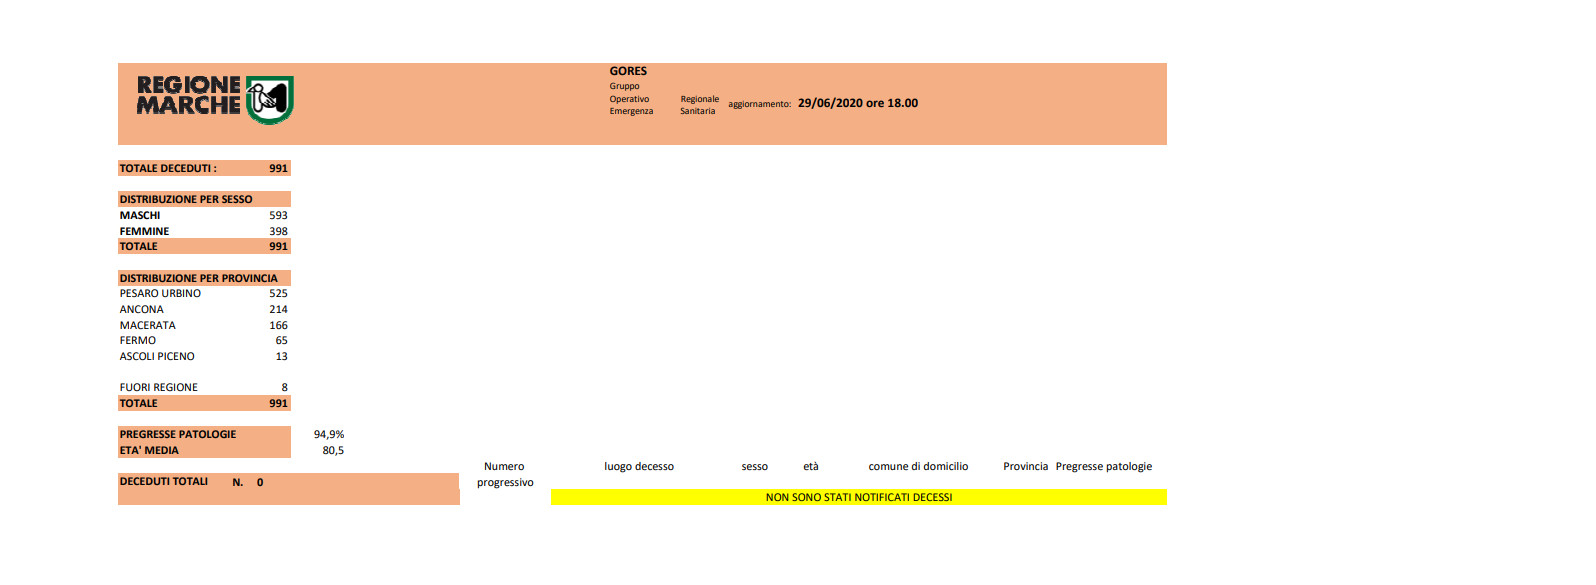Viewport: 1596px width, 585px height.
Task: Click the luogo decesso column header
Action: [x=639, y=466]
